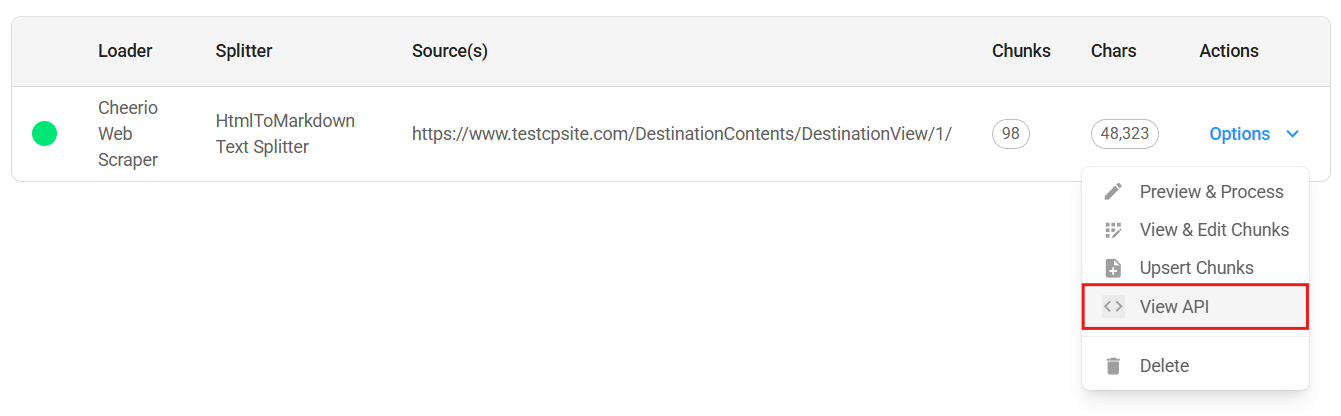Choose Preview & Process from the options menu
This screenshot has width=1341, height=416.
click(x=1211, y=192)
